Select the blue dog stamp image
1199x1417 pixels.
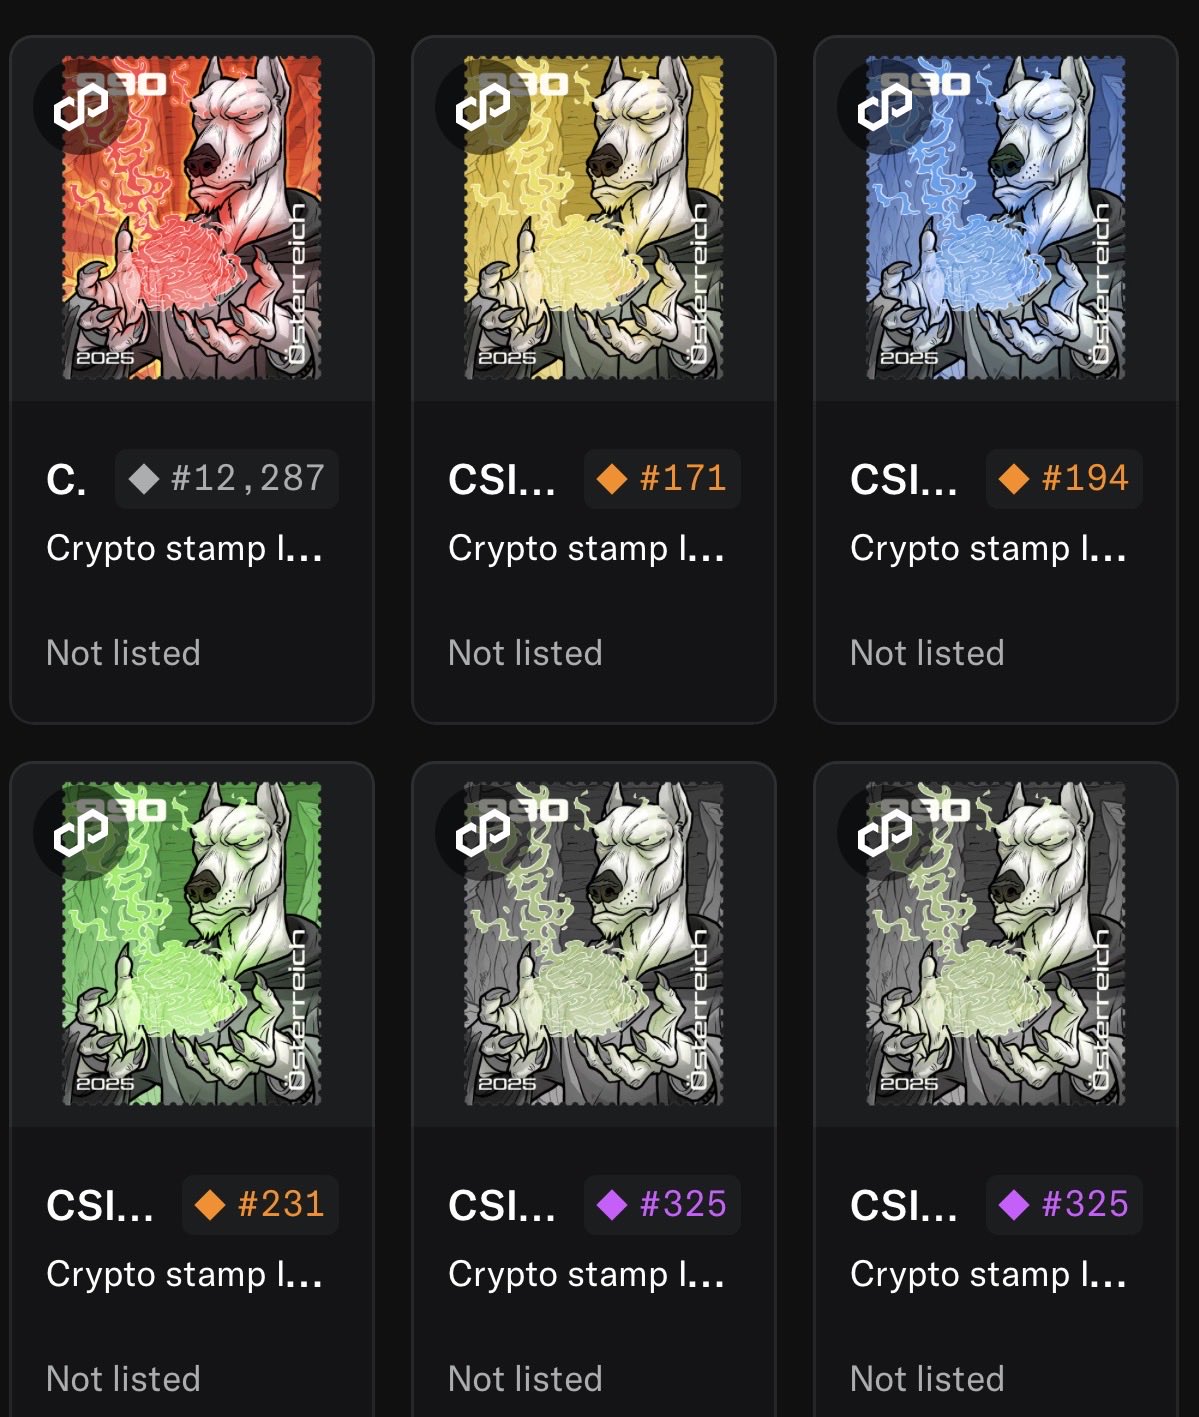(996, 218)
